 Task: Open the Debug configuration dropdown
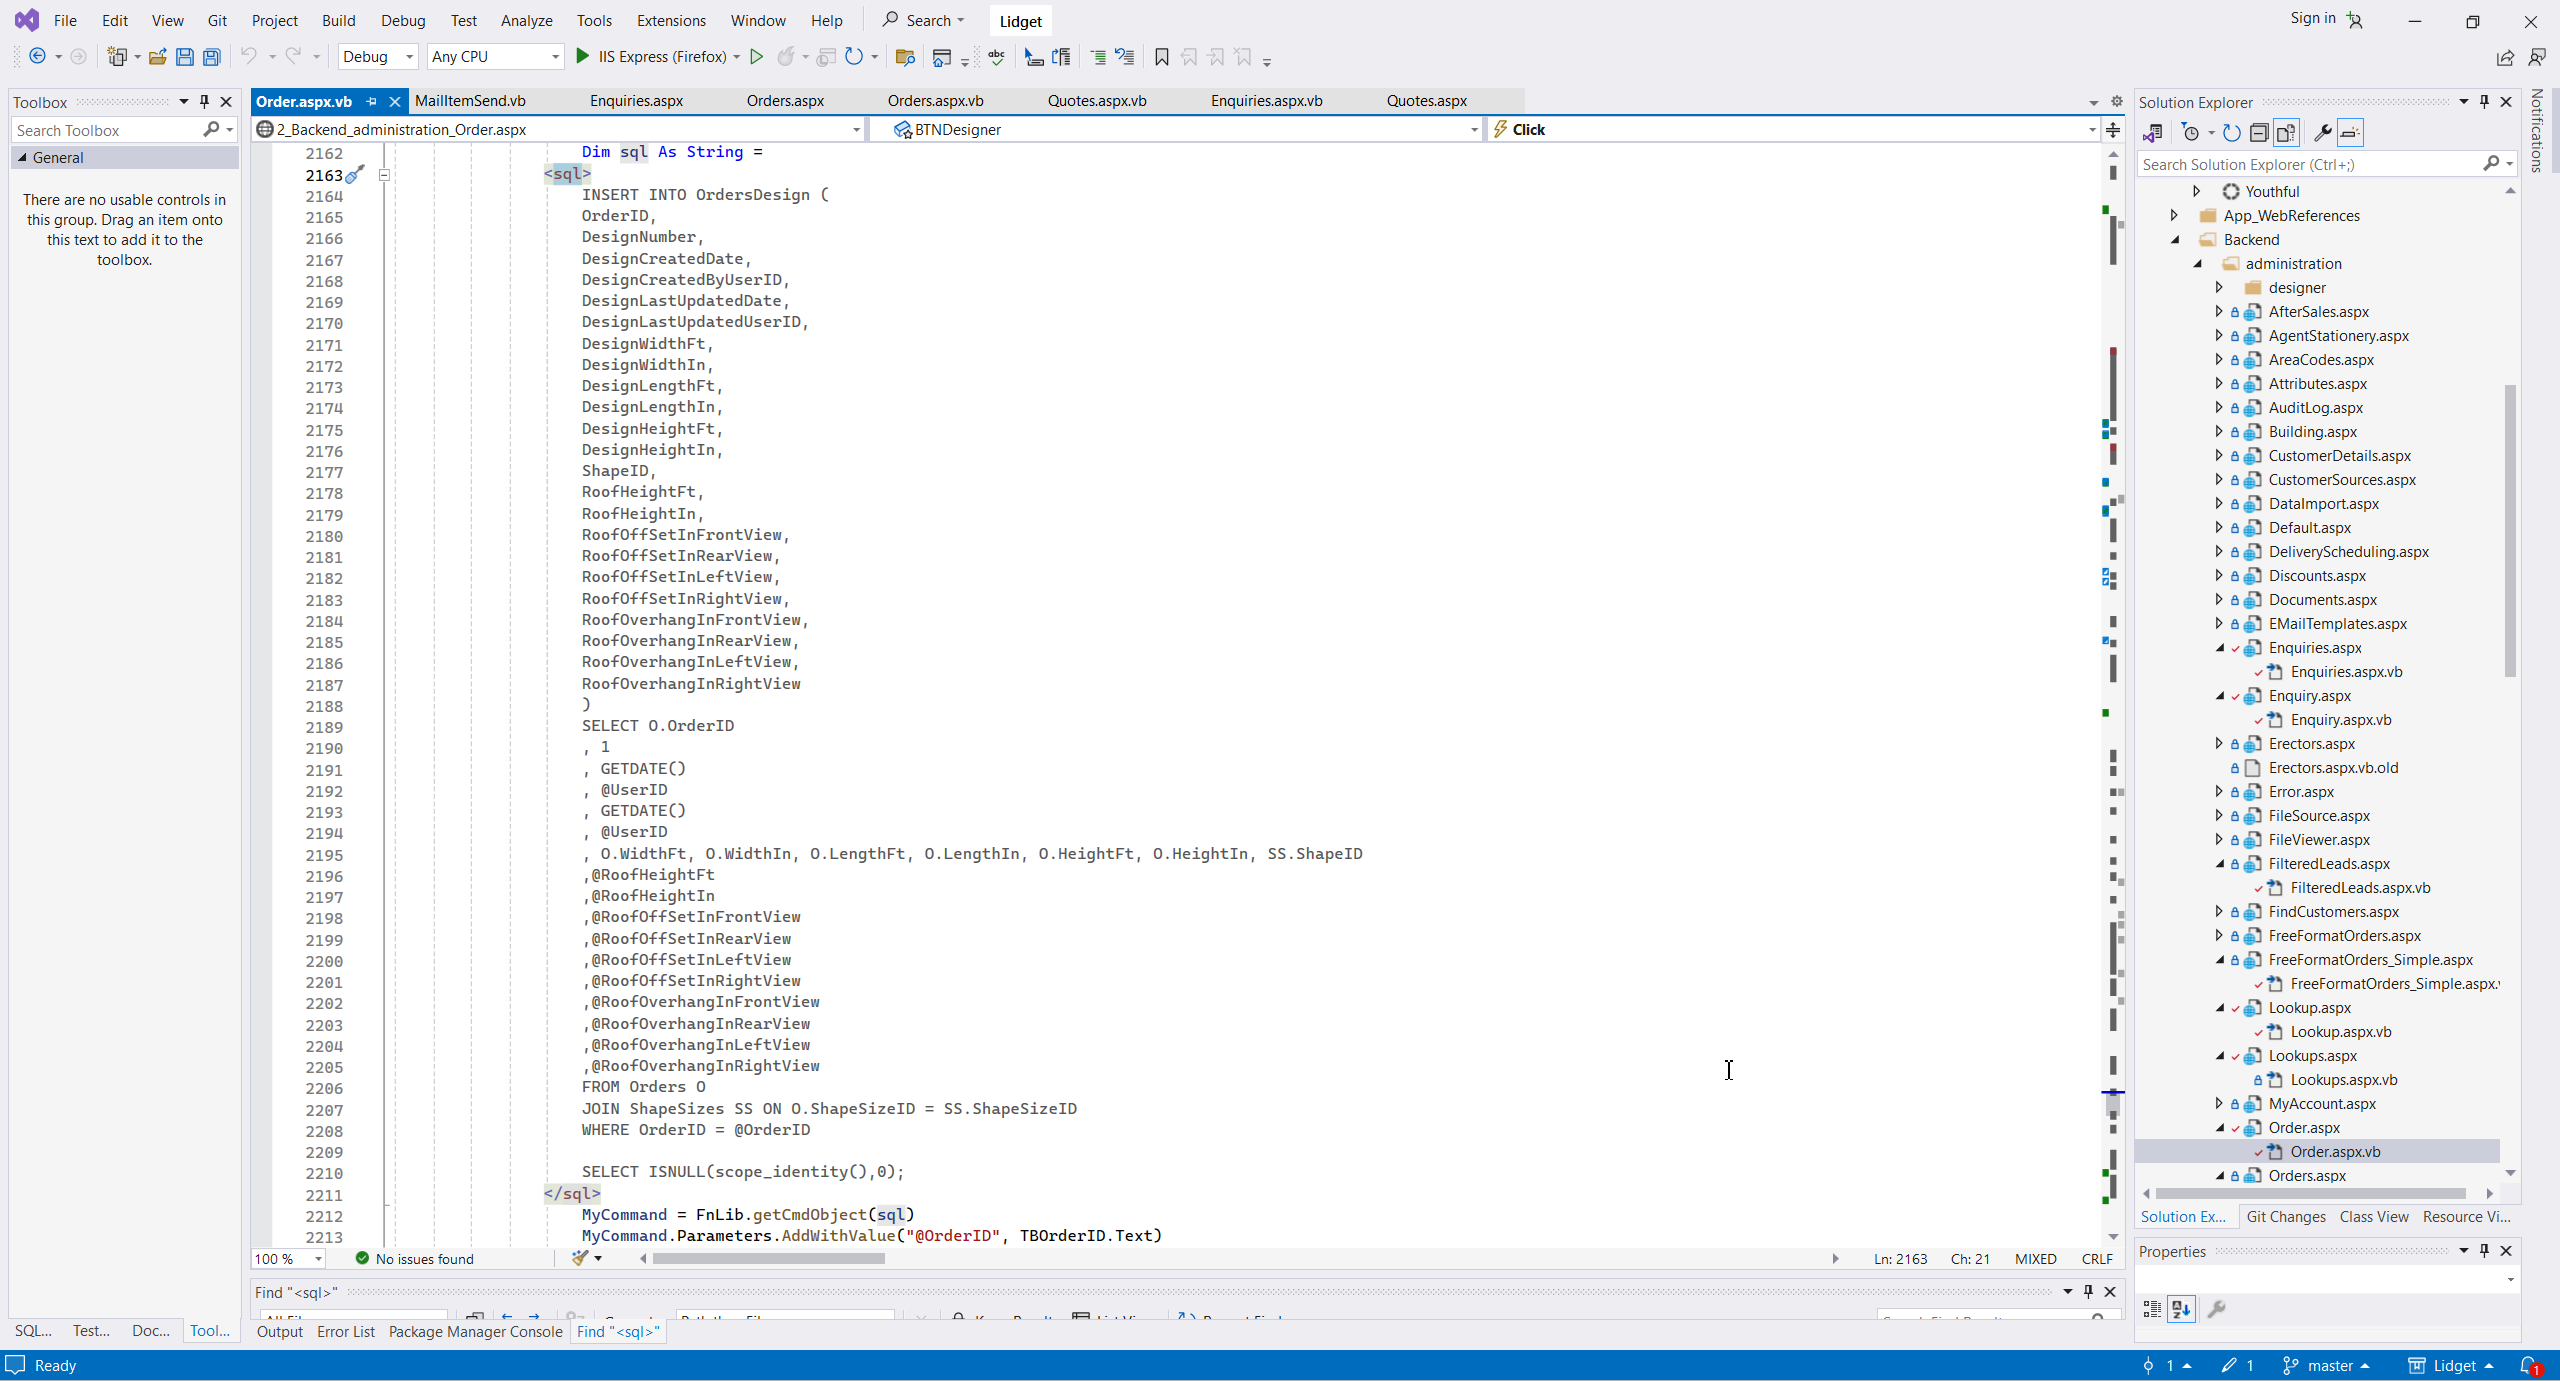pyautogui.click(x=378, y=57)
